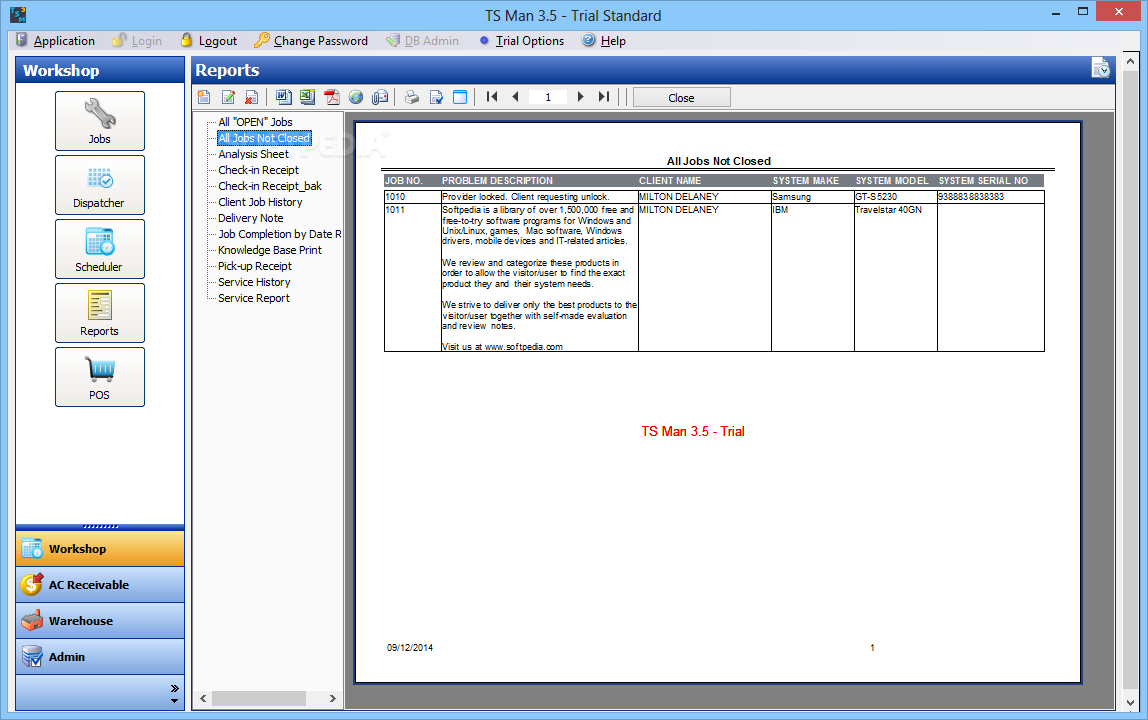Click the DB Admin menu item
This screenshot has width=1148, height=720.
423,41
